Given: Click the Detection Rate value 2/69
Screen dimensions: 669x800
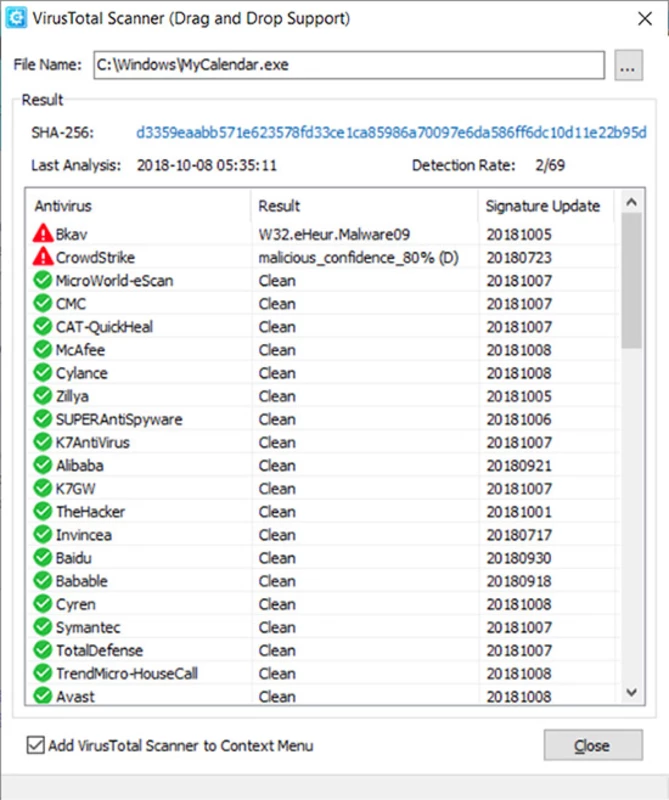Looking at the screenshot, I should click(x=550, y=165).
